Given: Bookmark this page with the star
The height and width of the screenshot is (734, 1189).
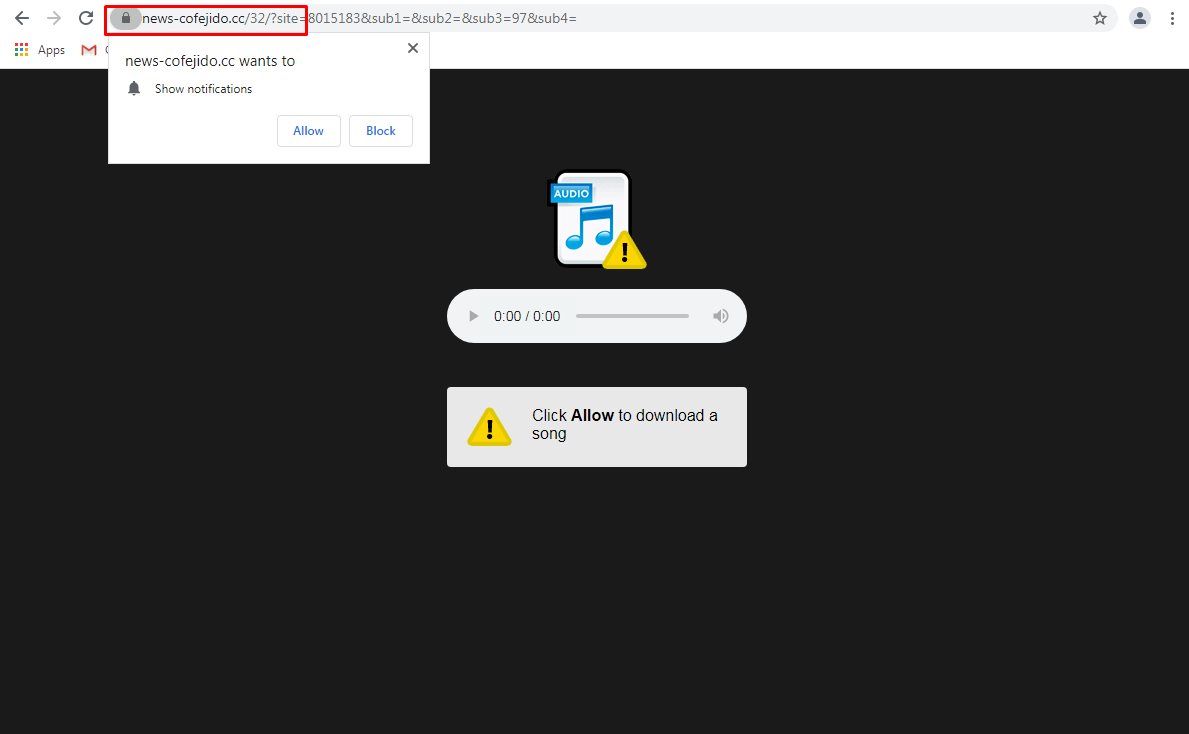Looking at the screenshot, I should (1100, 18).
